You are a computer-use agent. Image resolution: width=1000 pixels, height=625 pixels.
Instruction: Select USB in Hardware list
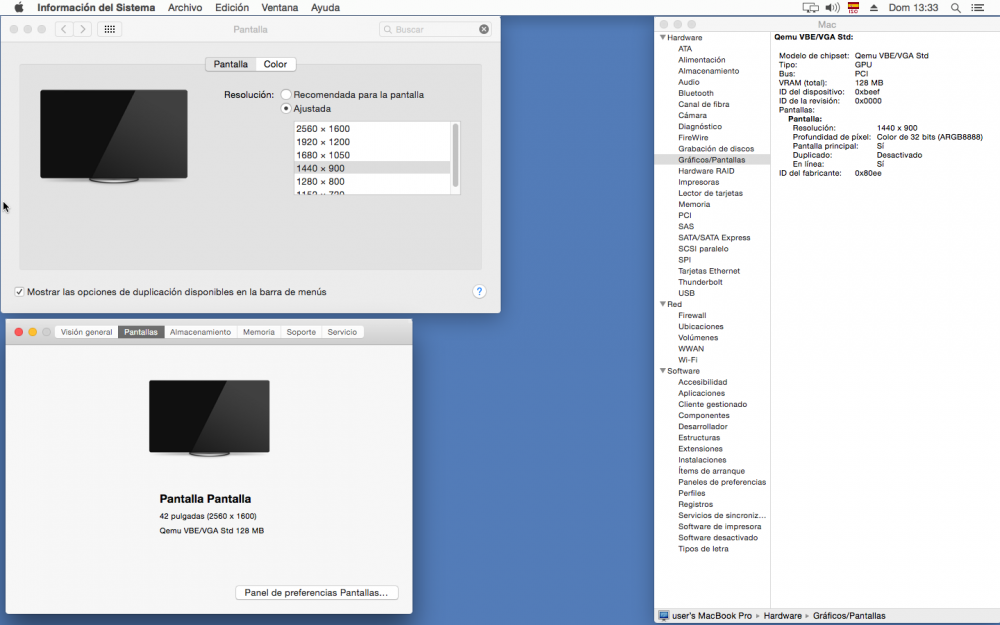point(686,293)
